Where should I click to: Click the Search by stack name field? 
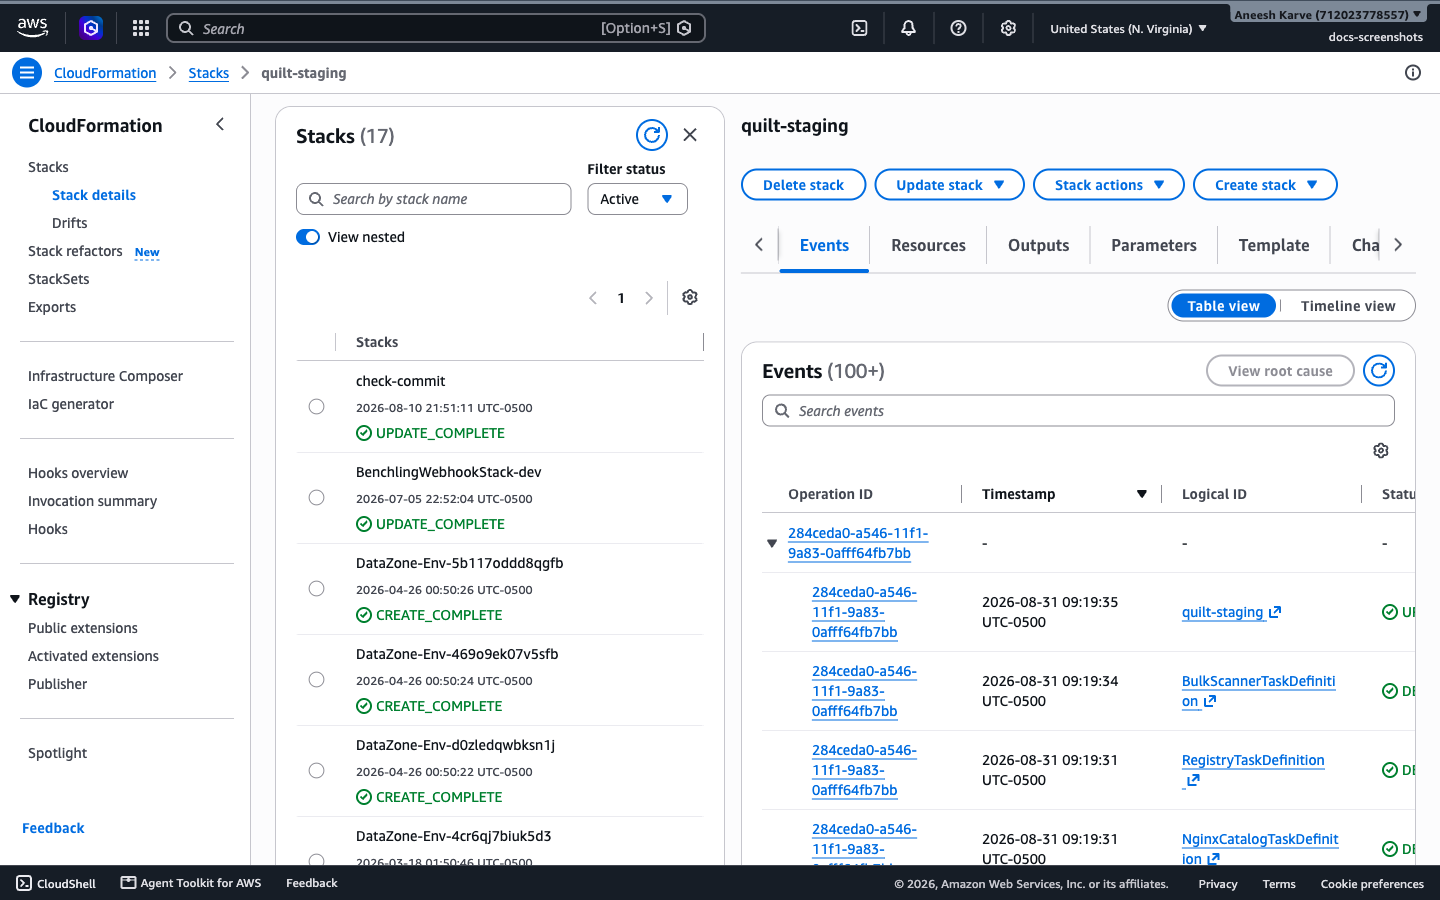pyautogui.click(x=434, y=199)
